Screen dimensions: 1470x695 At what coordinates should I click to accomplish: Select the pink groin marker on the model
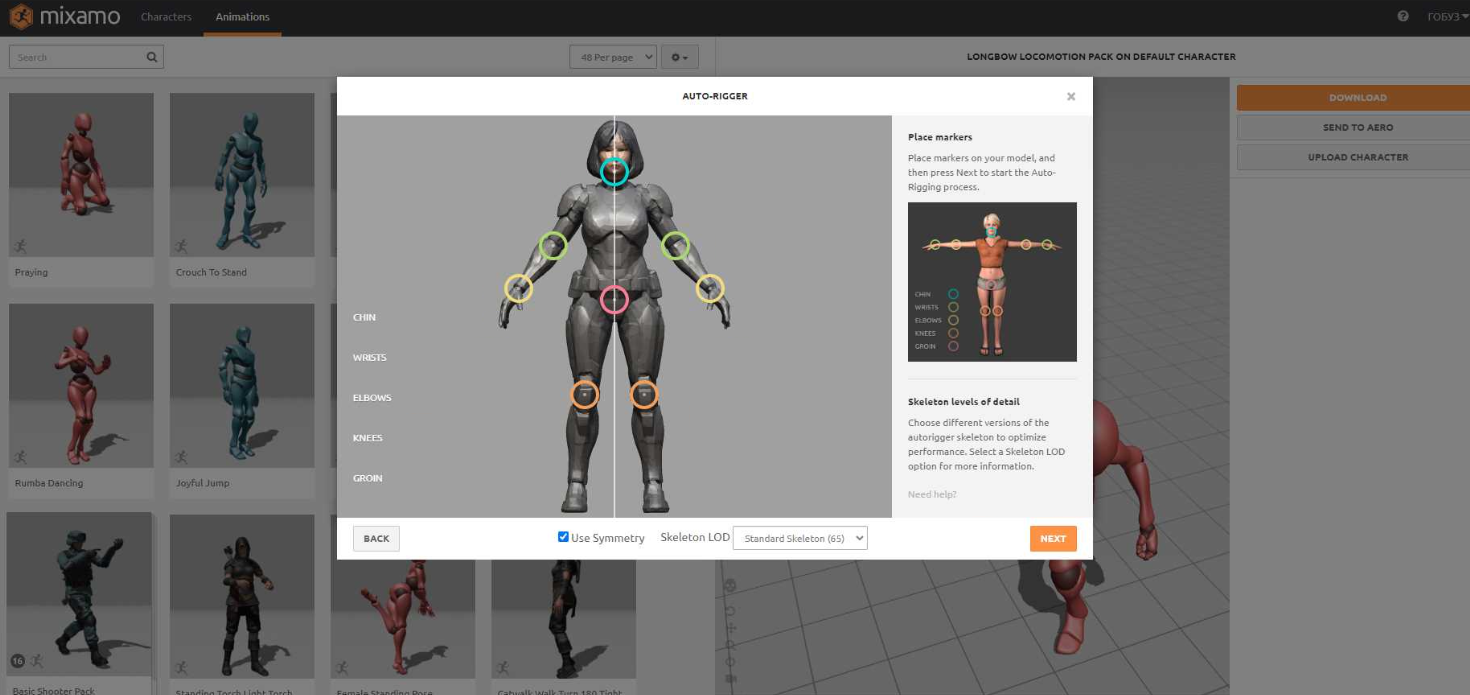(x=614, y=299)
